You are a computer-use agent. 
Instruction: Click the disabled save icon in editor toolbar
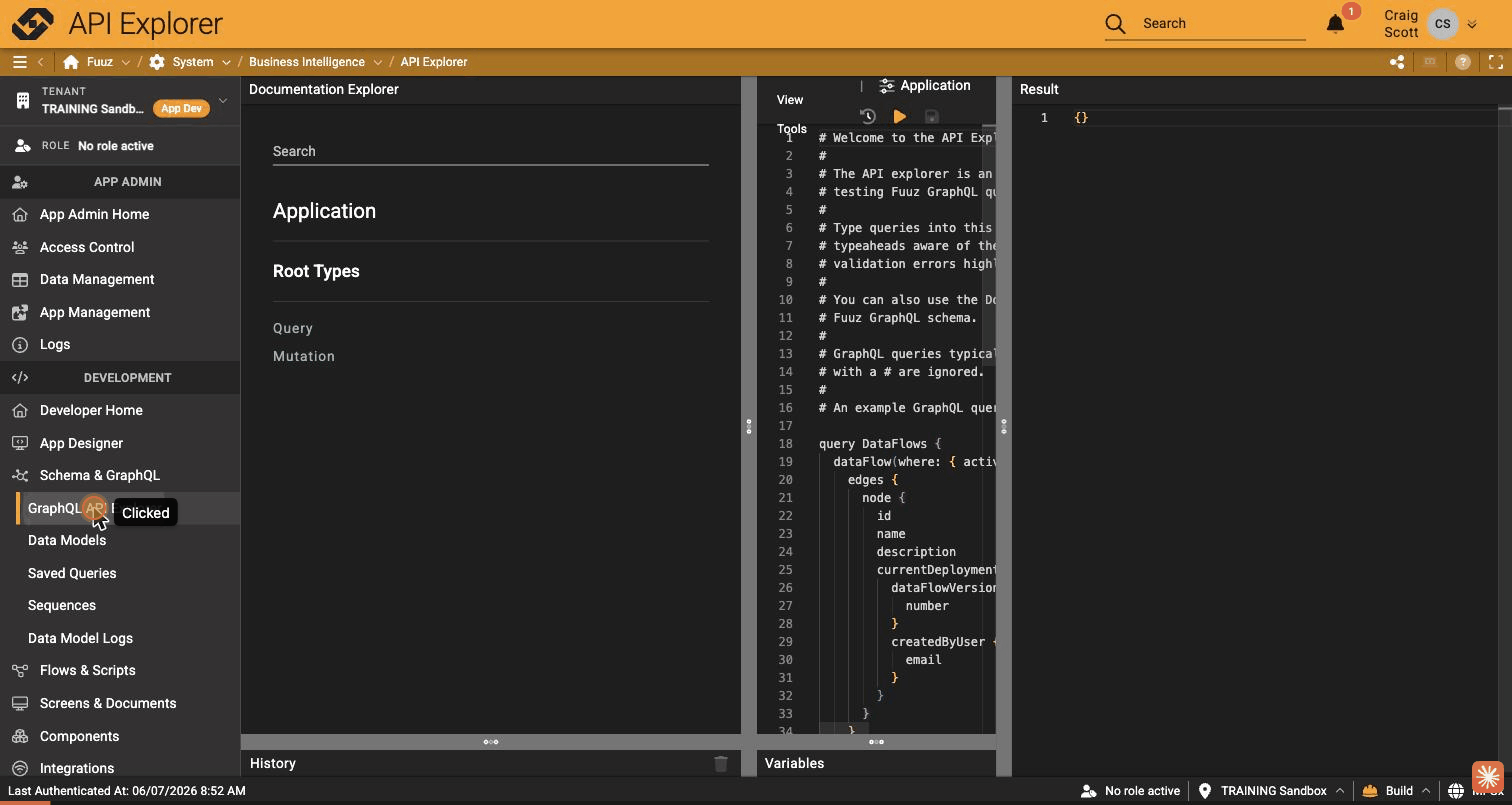(x=931, y=117)
